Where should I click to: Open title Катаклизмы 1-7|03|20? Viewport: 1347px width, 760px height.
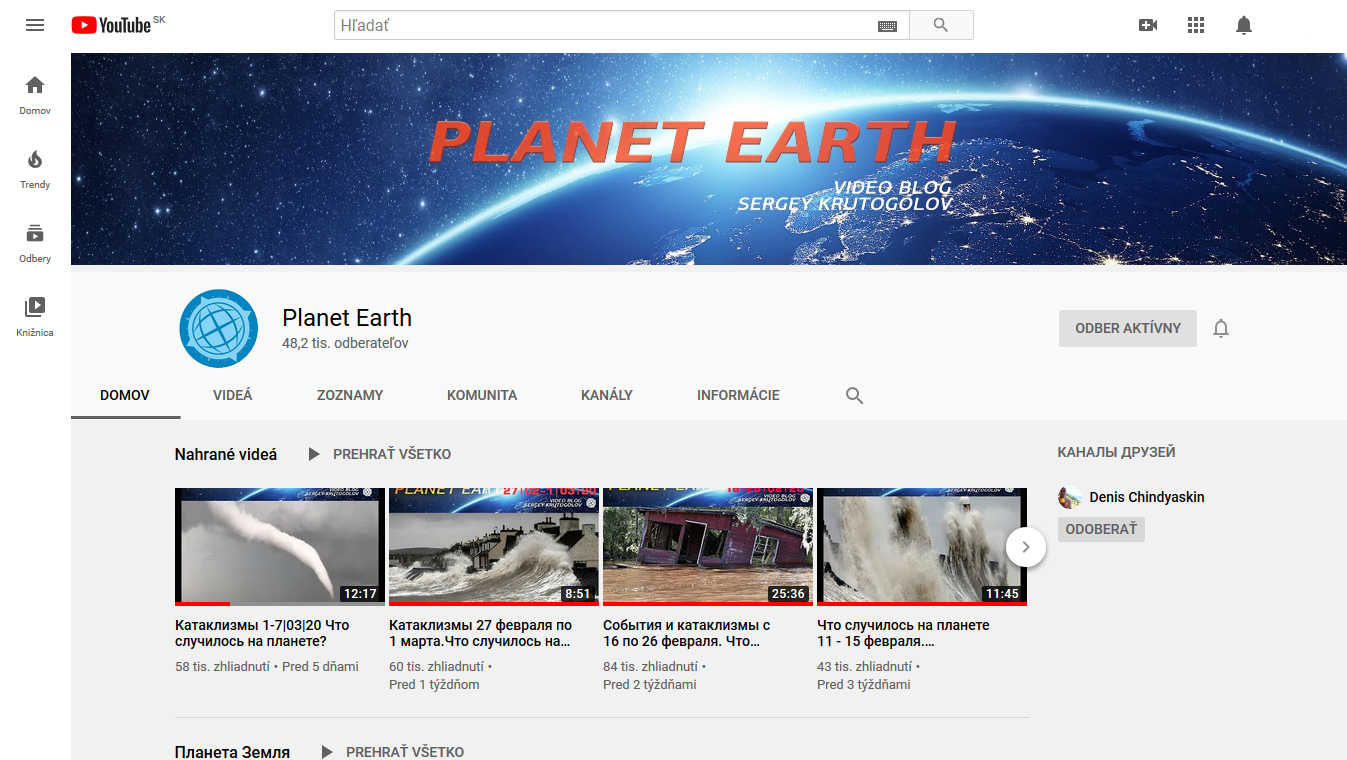(x=262, y=633)
